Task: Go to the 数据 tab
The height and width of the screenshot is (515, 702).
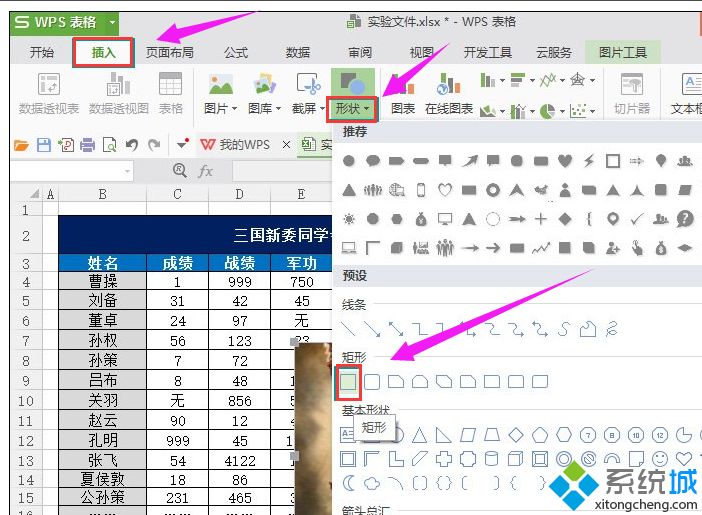Action: [x=298, y=52]
